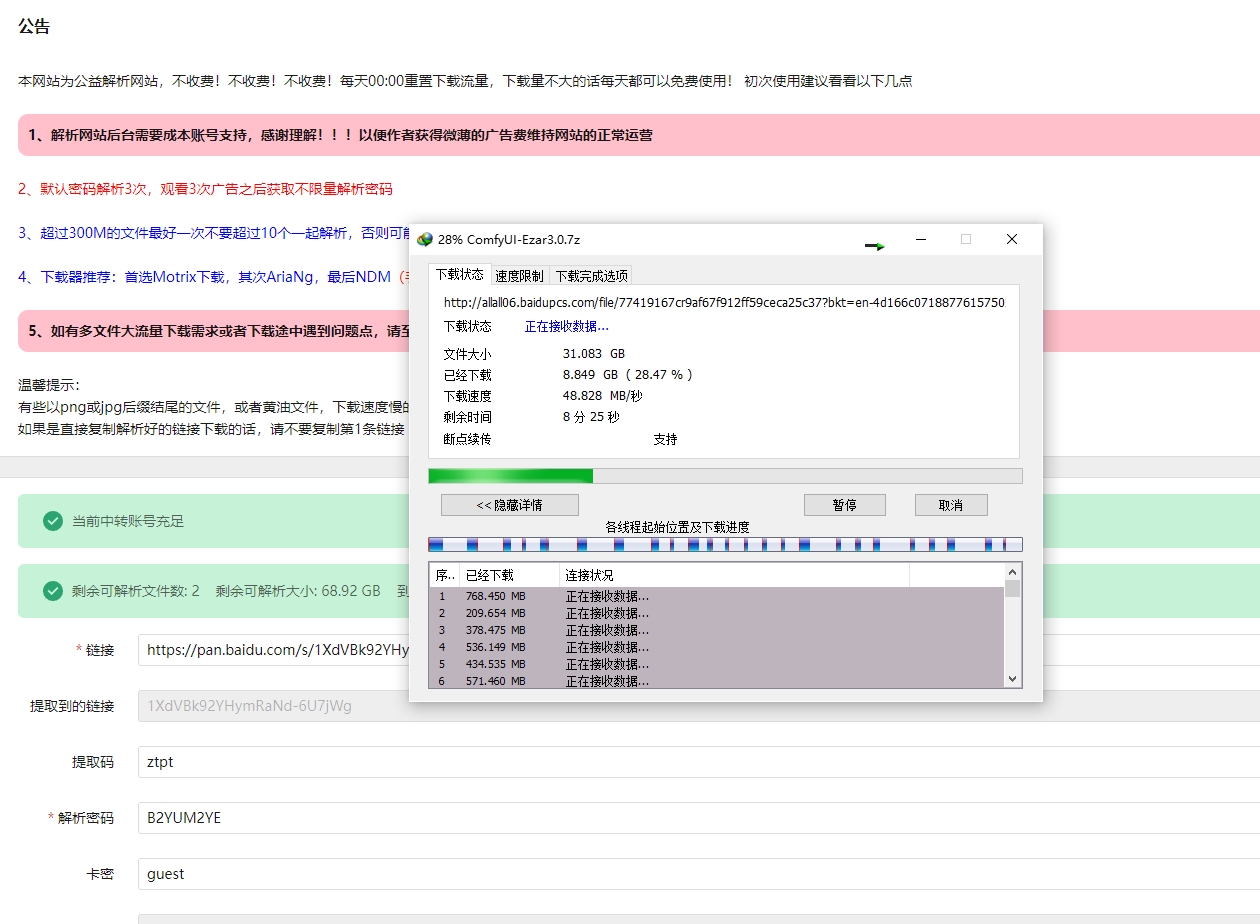The width and height of the screenshot is (1260, 924).
Task: Click the IDM globe icon in title bar
Action: [x=425, y=239]
